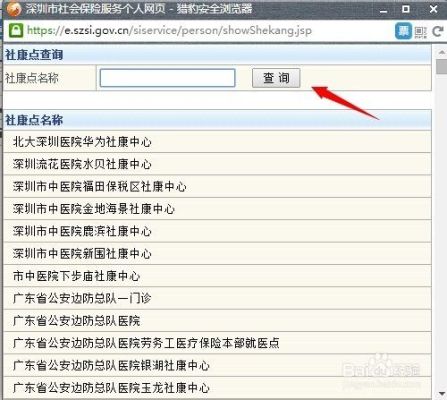Choose 深圳市中医院福田保税区社康中心 row
The image size is (447, 400).
point(217,187)
